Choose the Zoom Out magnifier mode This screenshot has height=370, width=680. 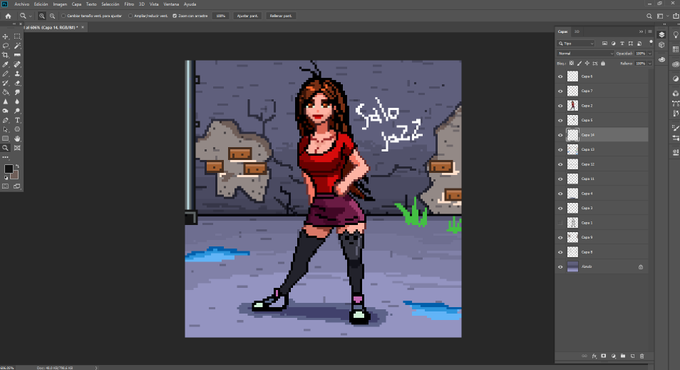[x=52, y=16]
